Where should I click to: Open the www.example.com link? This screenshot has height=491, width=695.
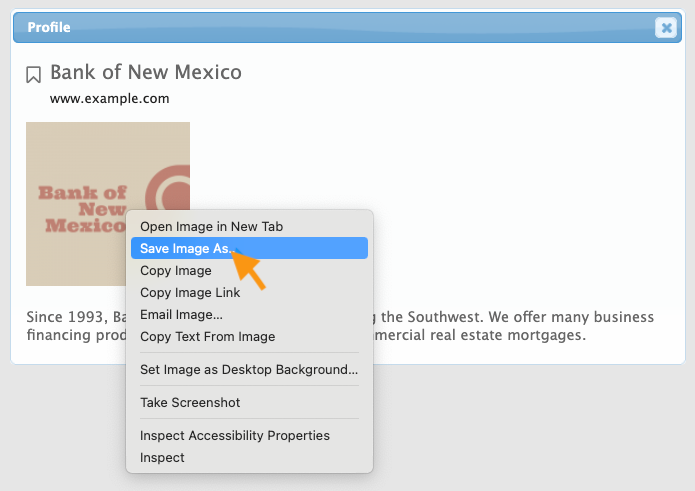(x=109, y=98)
